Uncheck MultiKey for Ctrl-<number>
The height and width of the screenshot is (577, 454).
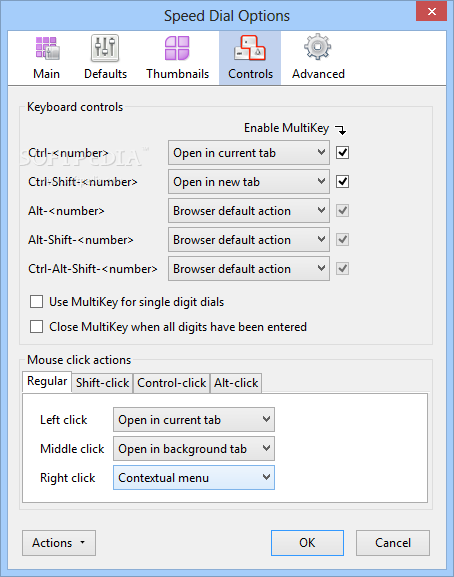pos(343,152)
